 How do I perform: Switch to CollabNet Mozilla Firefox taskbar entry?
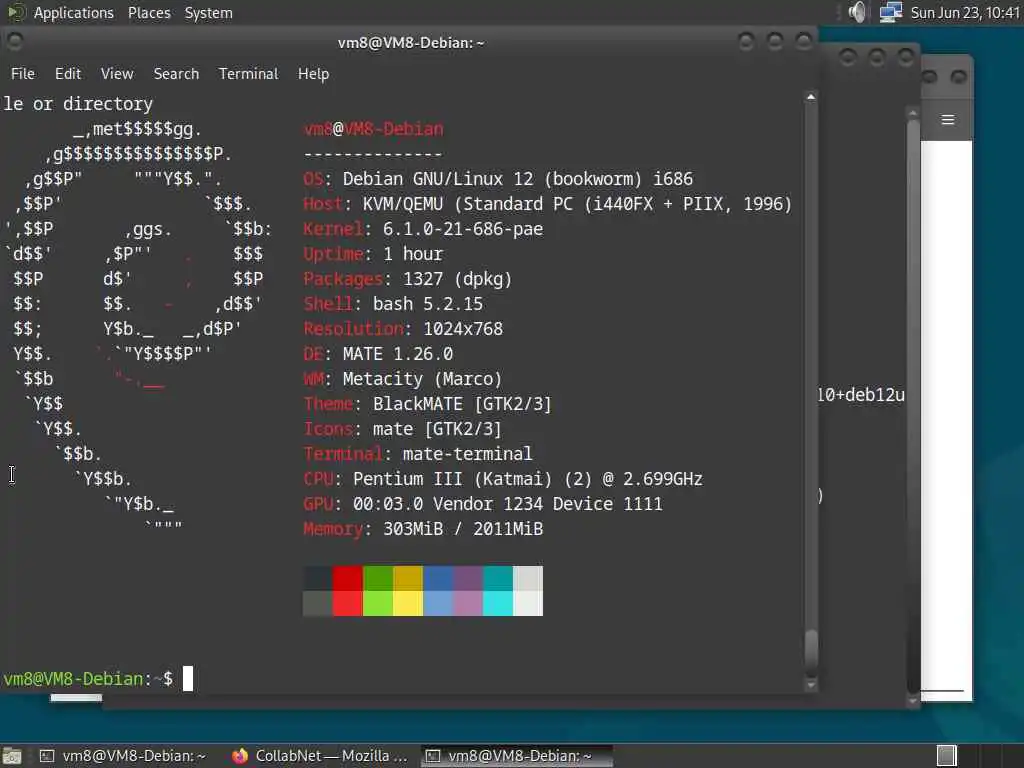(x=320, y=756)
